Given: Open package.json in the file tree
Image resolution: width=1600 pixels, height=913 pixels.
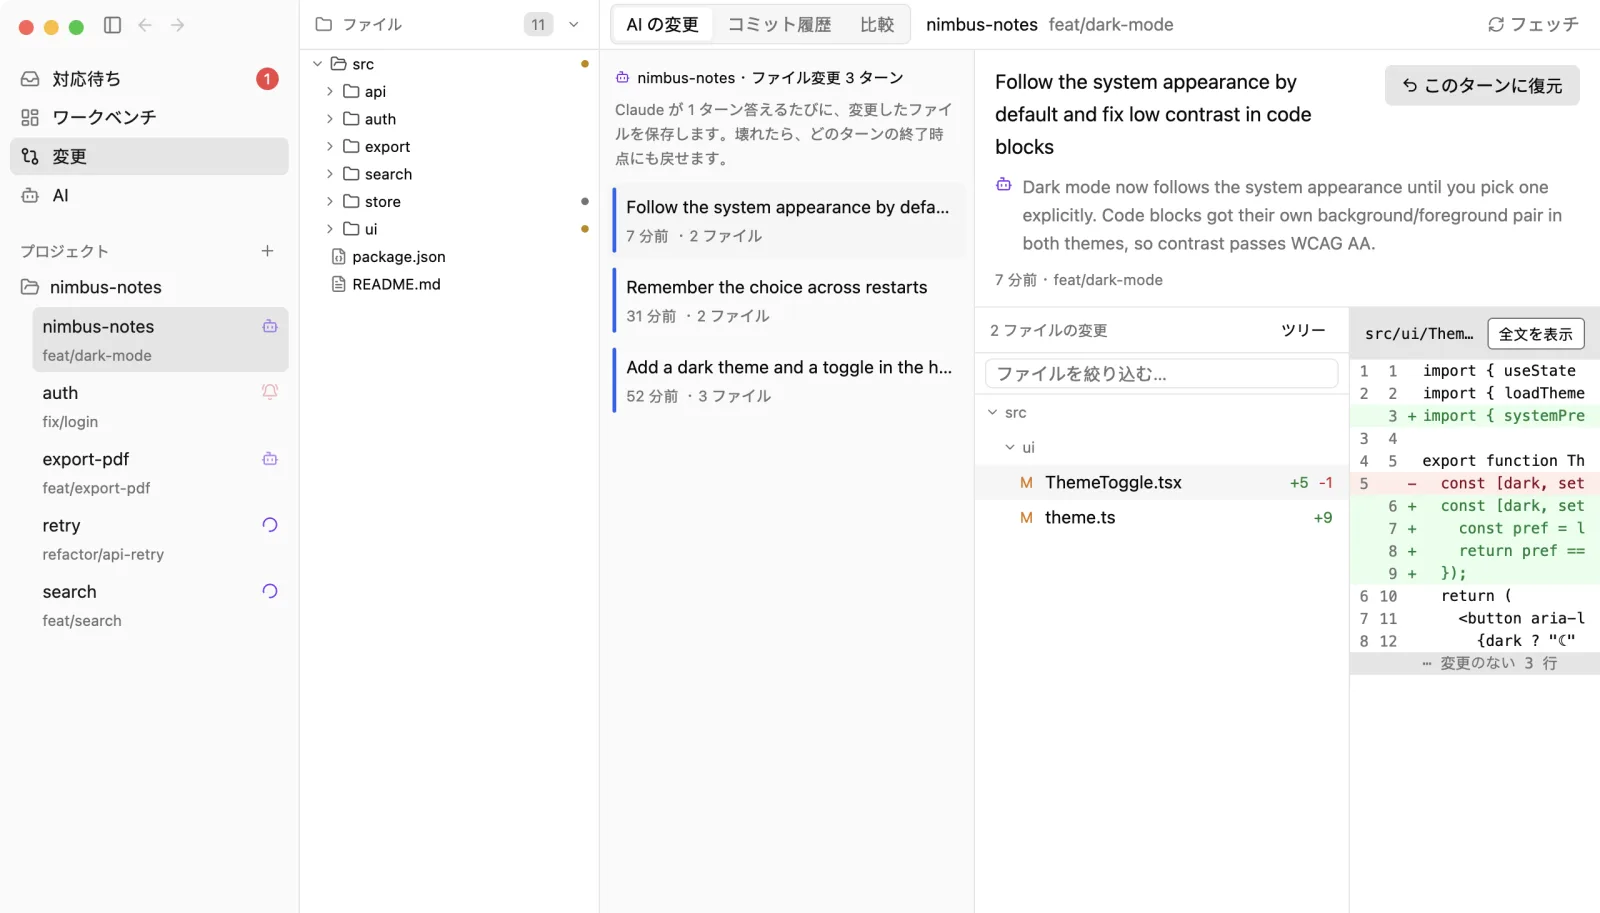Looking at the screenshot, I should point(398,257).
